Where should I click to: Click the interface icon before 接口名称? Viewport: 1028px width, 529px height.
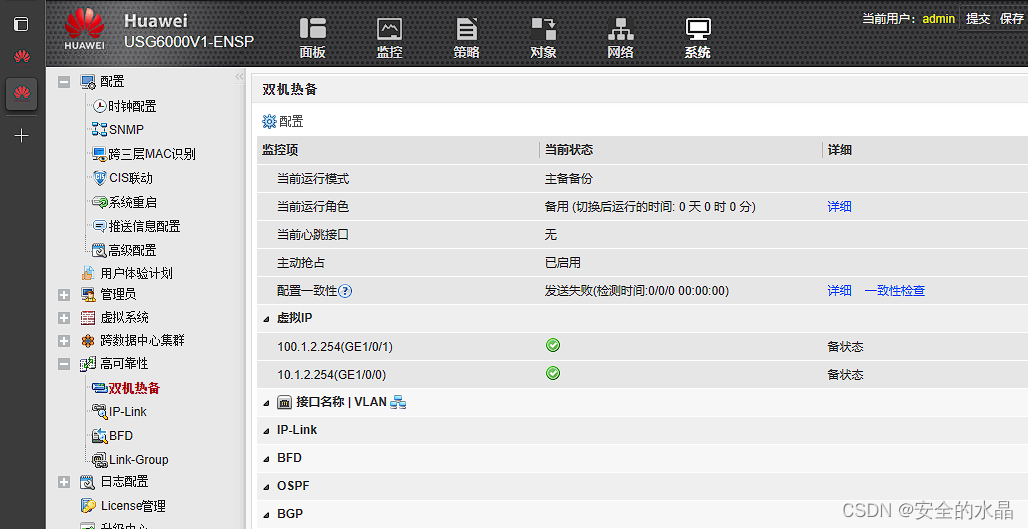[x=284, y=402]
